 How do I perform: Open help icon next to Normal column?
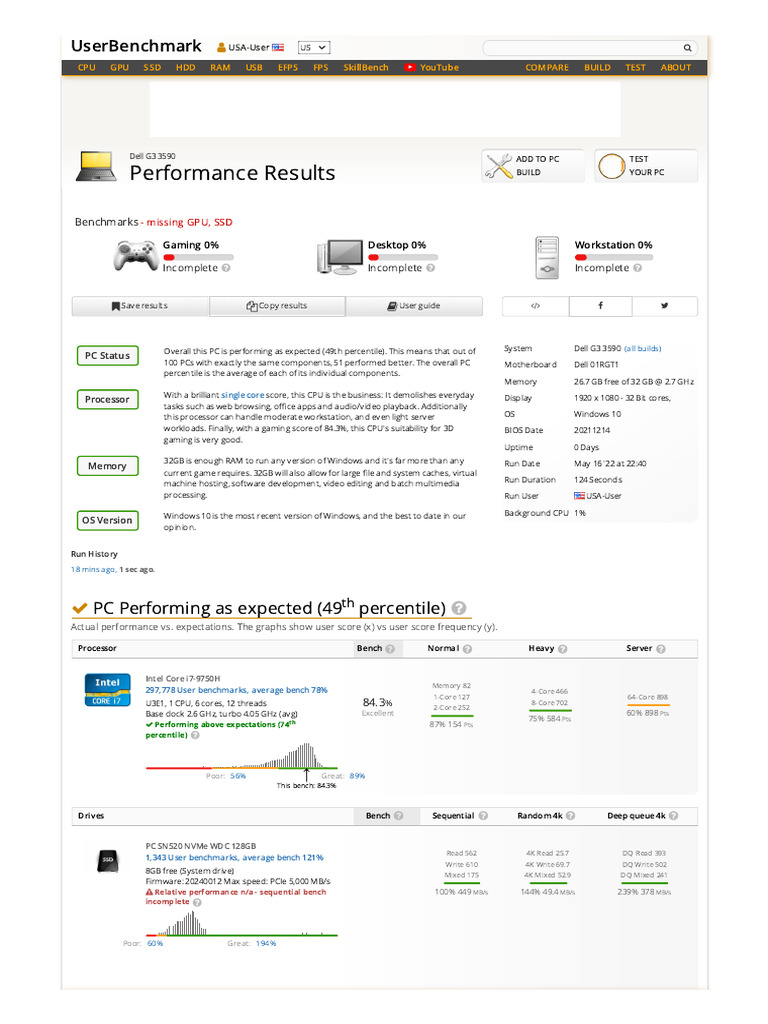click(468, 648)
